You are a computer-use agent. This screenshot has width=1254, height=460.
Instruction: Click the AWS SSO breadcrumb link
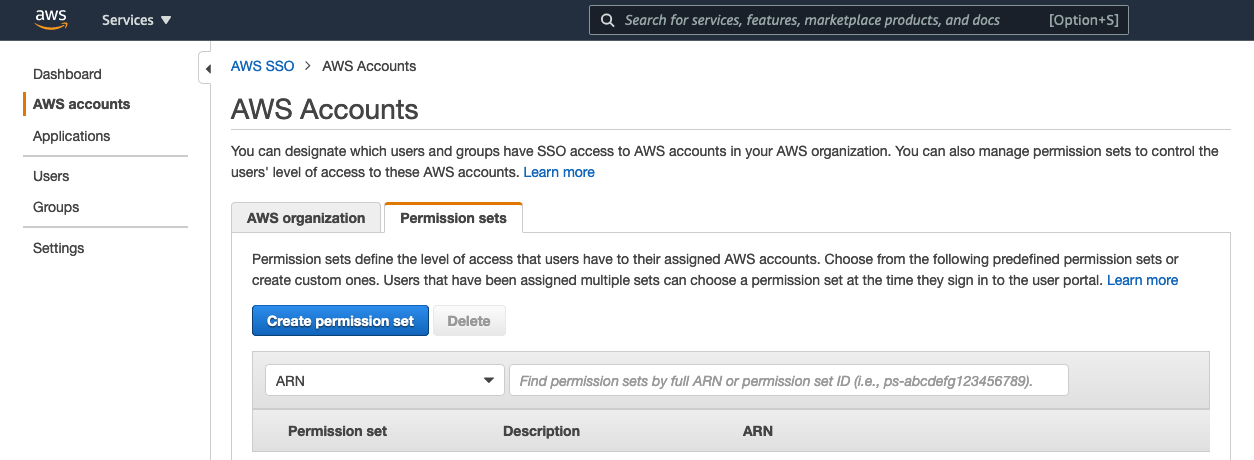pyautogui.click(x=262, y=66)
